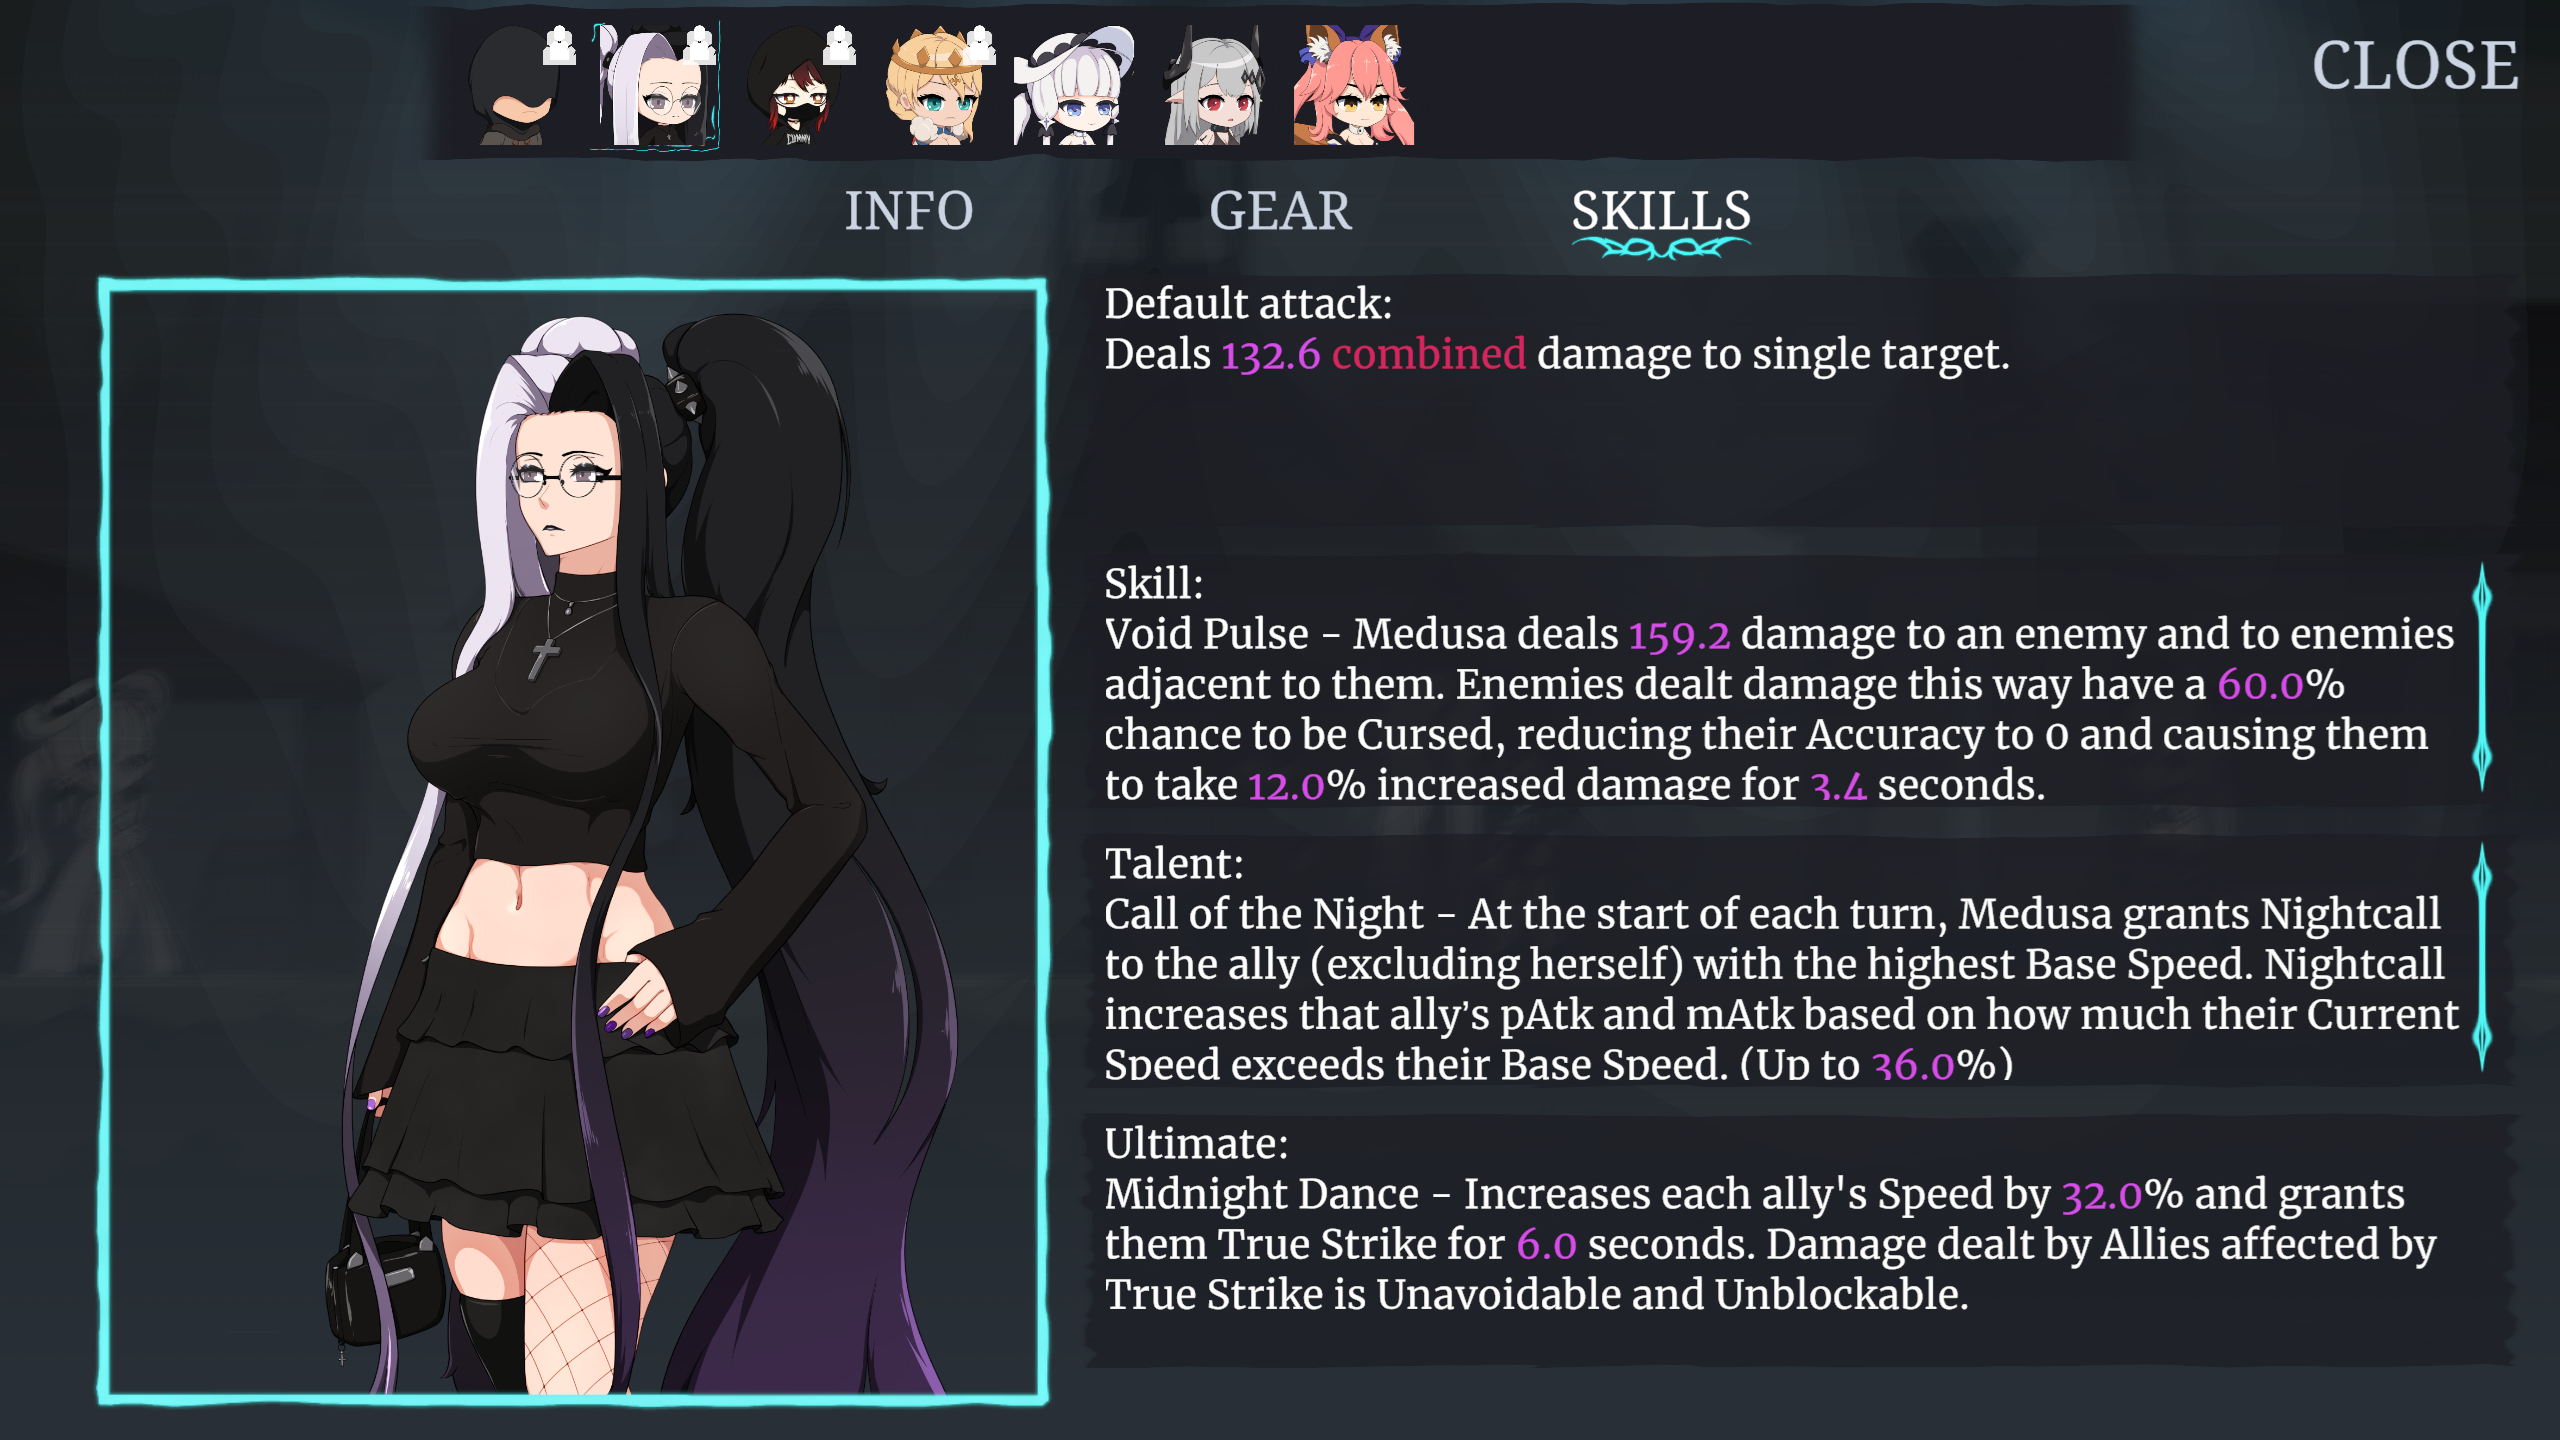Click the tombstone badge on the hooded portrait
The height and width of the screenshot is (1440, 2560).
(559, 46)
